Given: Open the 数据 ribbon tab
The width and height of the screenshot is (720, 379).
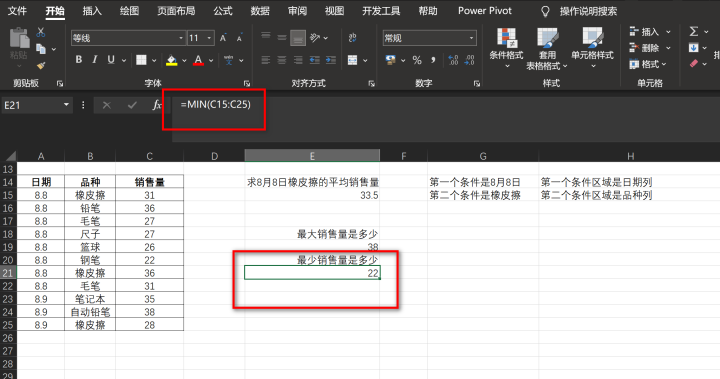Looking at the screenshot, I should [260, 11].
